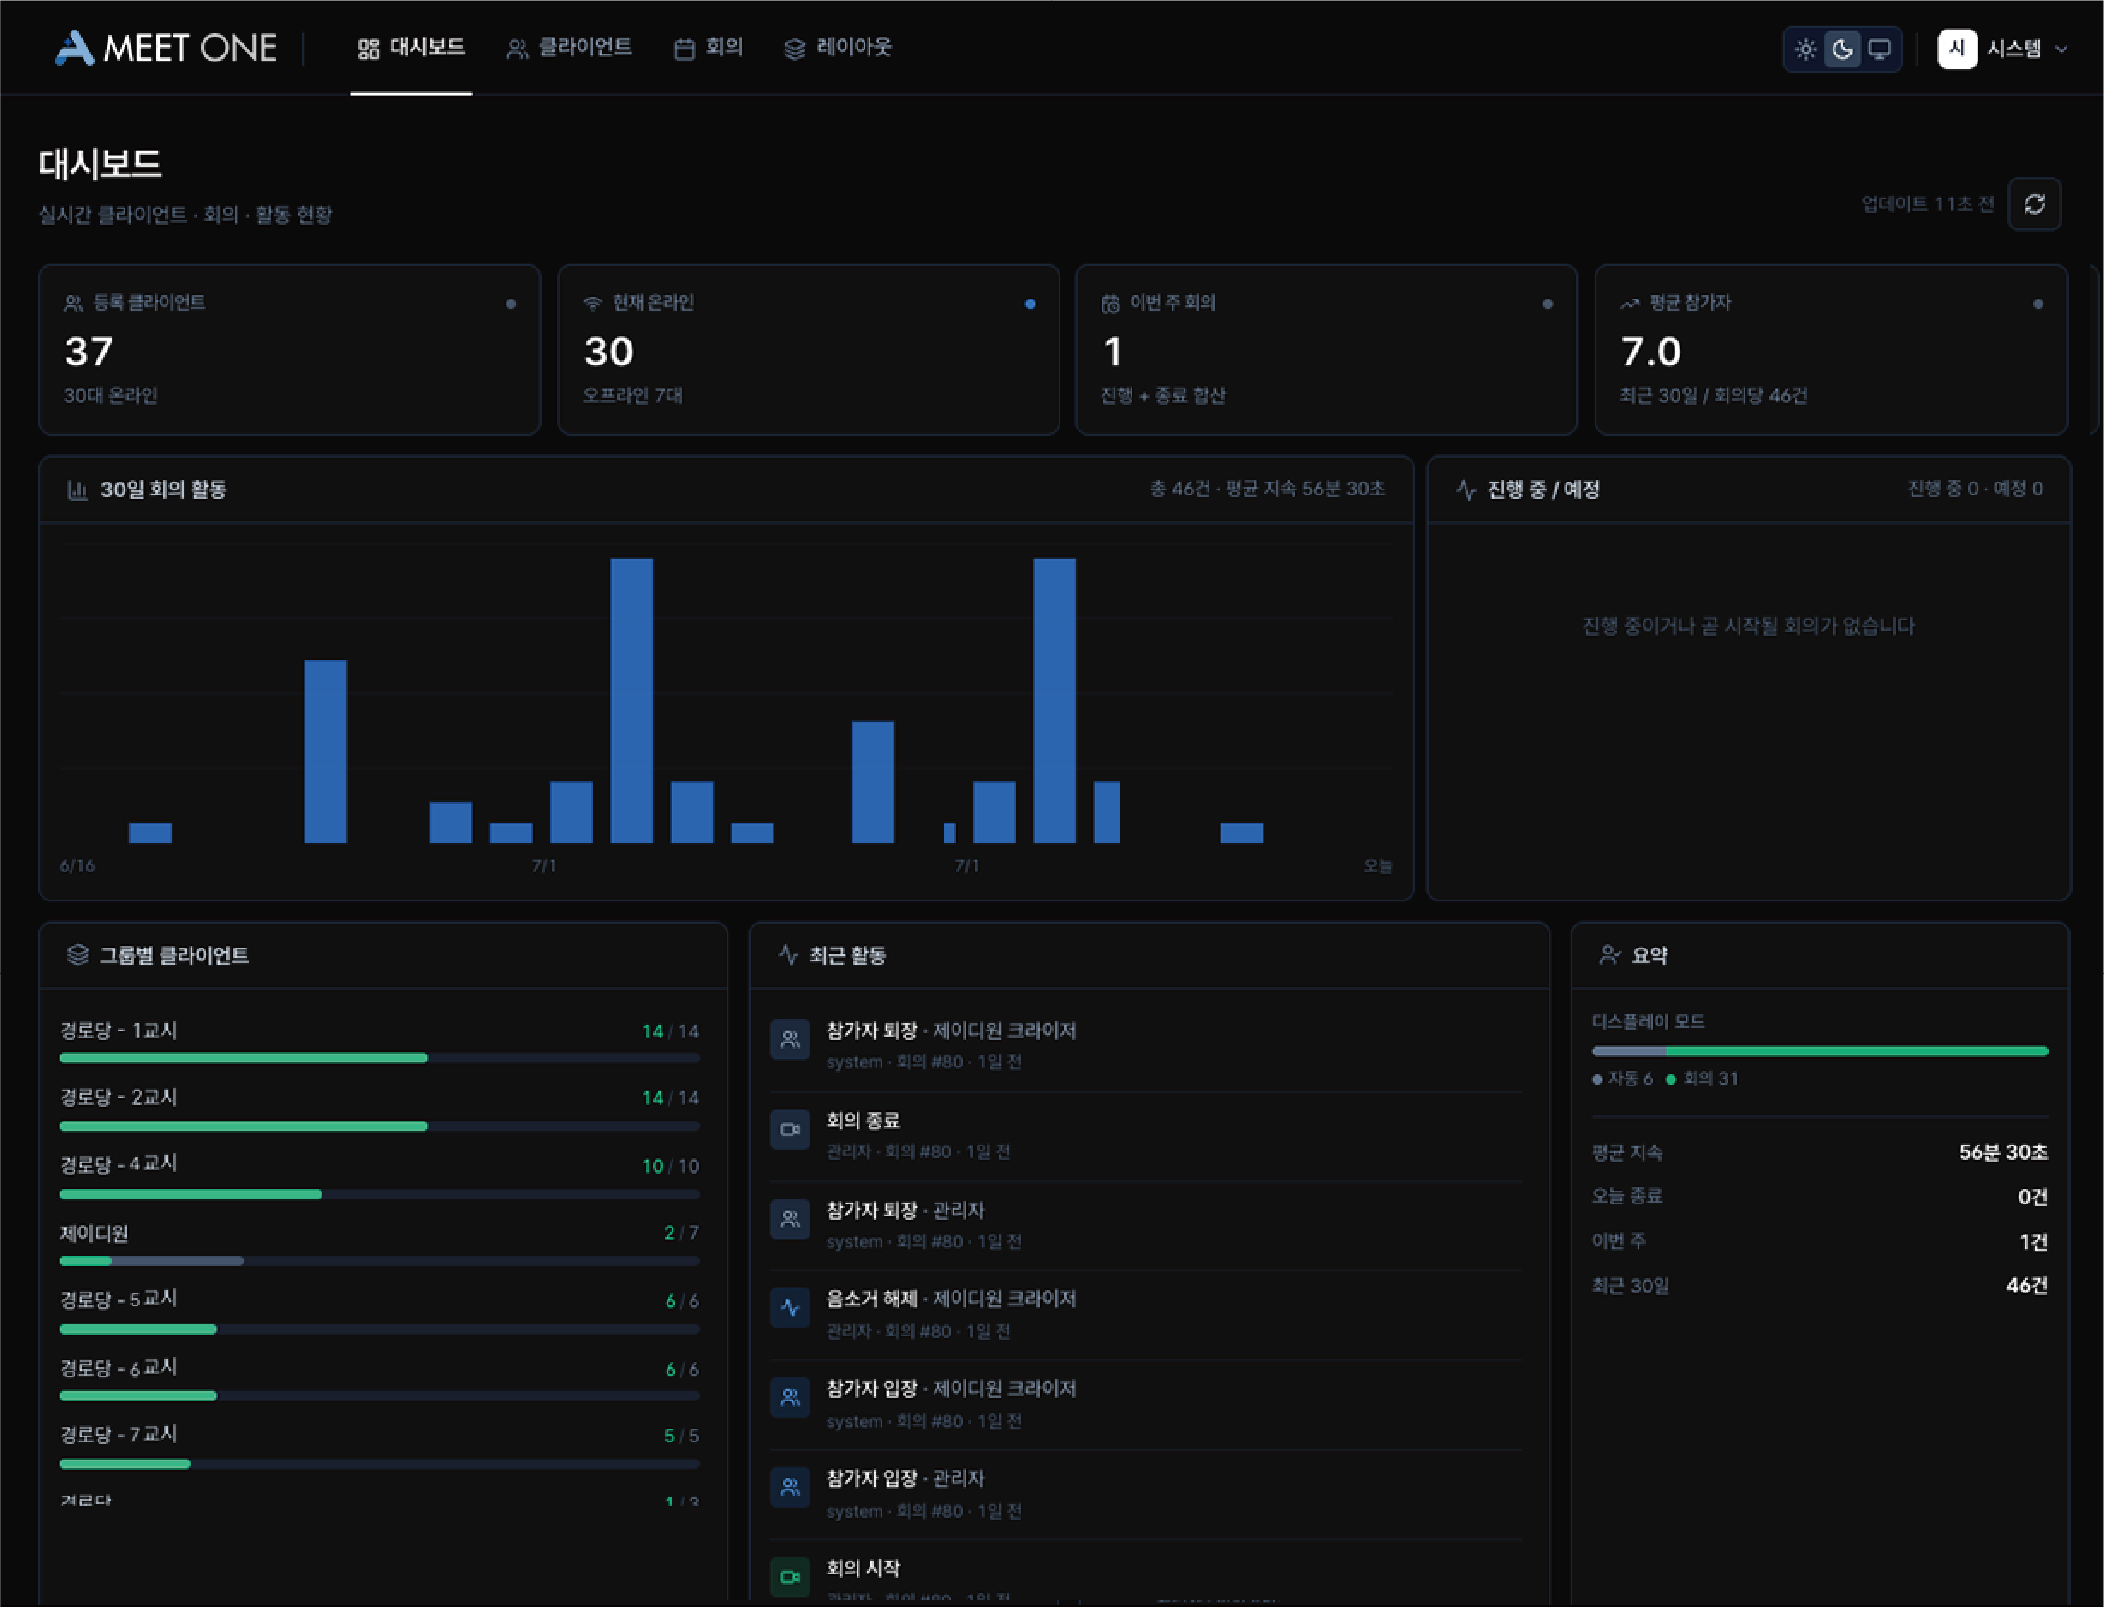The height and width of the screenshot is (1607, 2104).
Task: Click the icon of 참가자 입장 · 제이디원 크라이저
Action: pyautogui.click(x=790, y=1398)
